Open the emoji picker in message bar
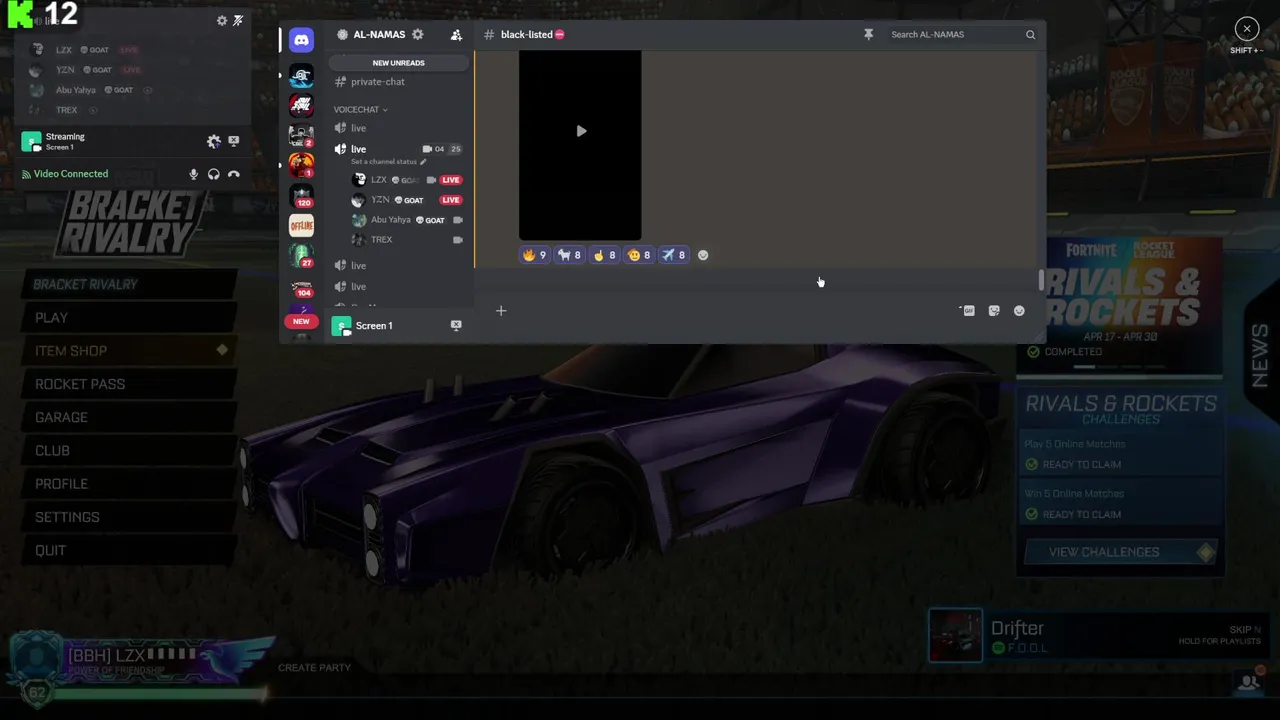The height and width of the screenshot is (720, 1280). pyautogui.click(x=1019, y=311)
